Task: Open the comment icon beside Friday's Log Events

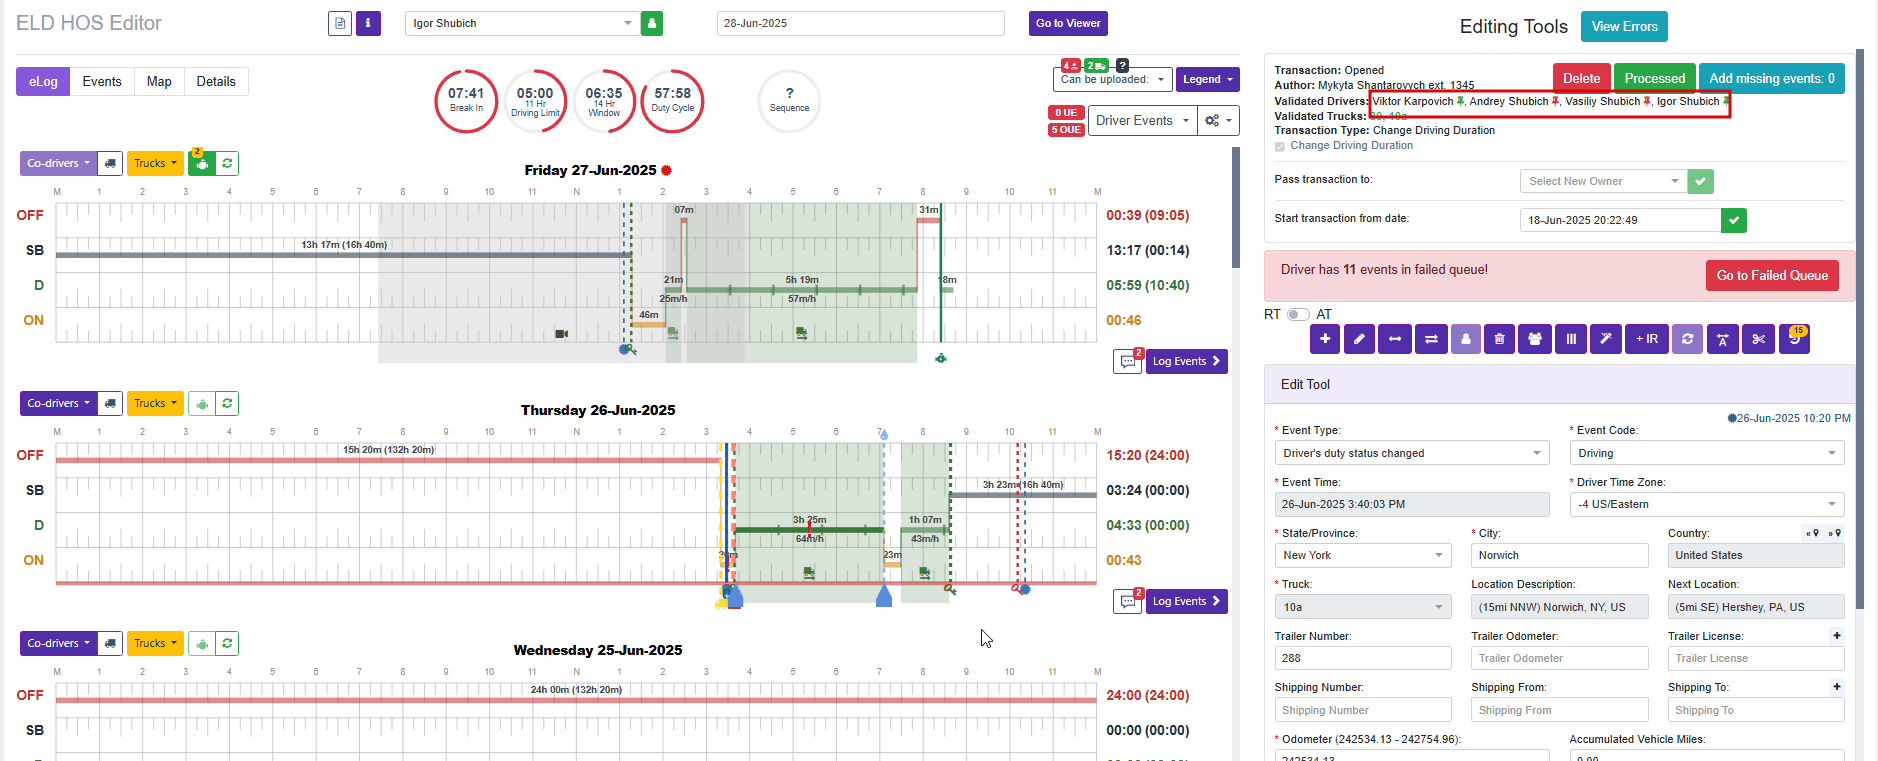Action: click(x=1128, y=362)
